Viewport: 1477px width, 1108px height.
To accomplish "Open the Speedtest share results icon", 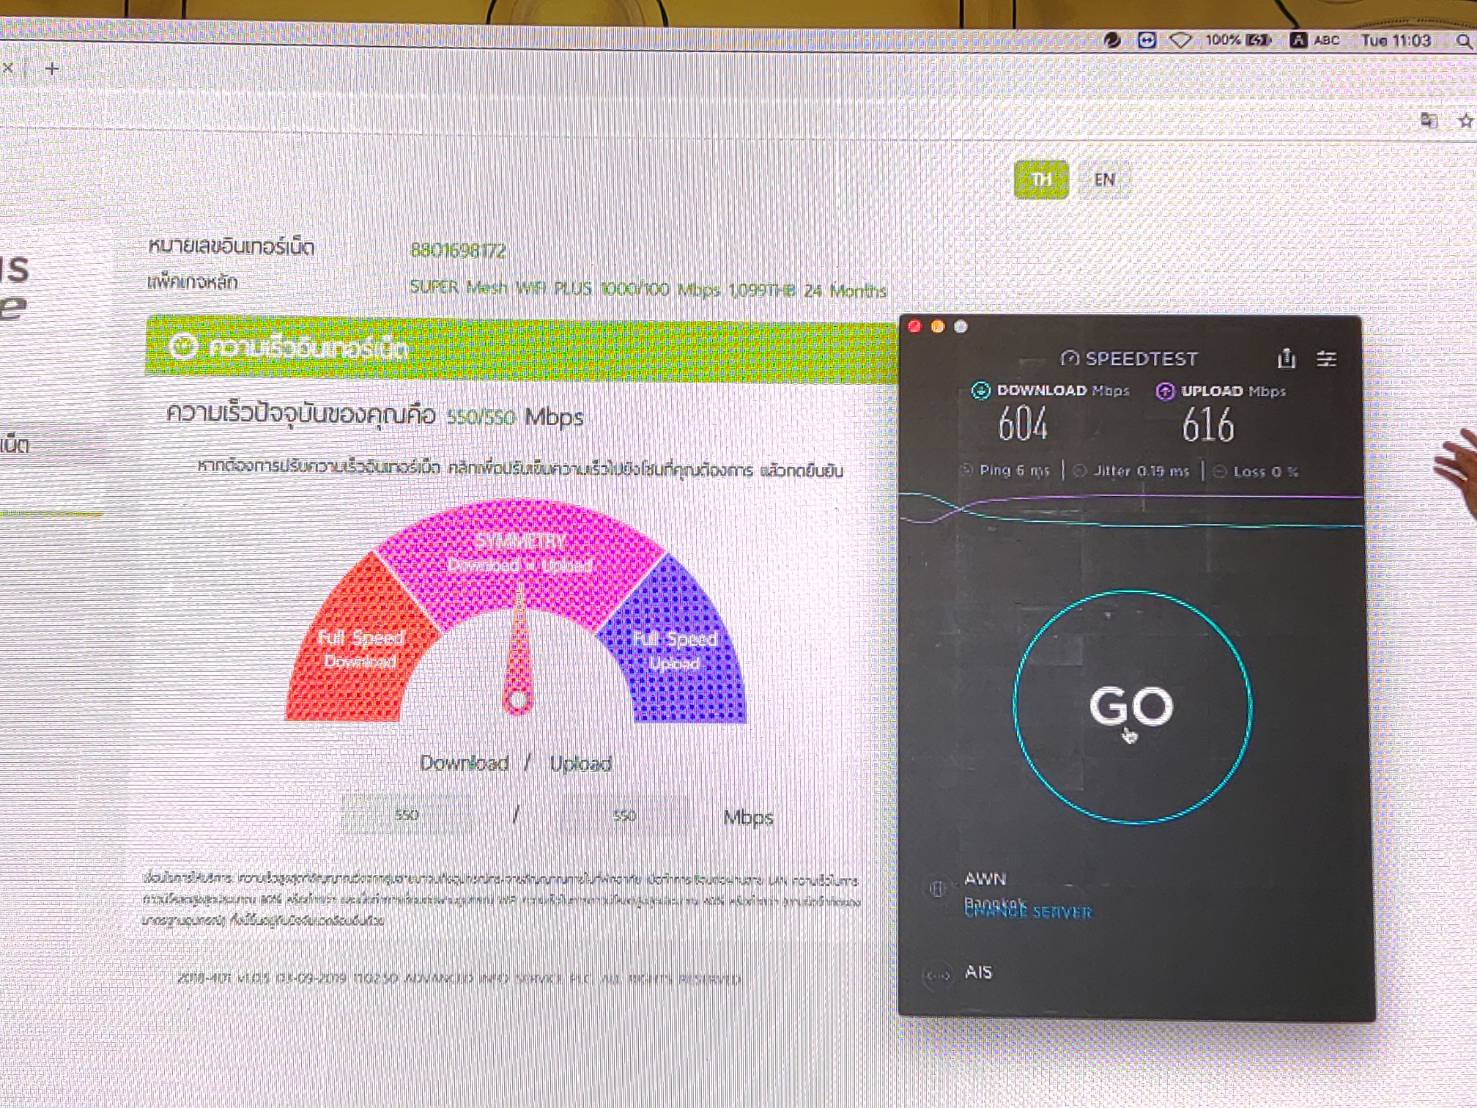I will pos(1287,358).
